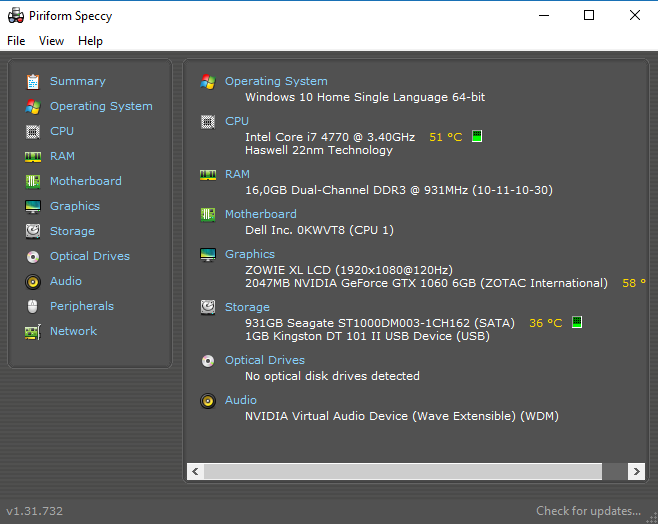The width and height of the screenshot is (658, 526).
Task: Open the Graphics heading link in main panel
Action: pos(250,254)
